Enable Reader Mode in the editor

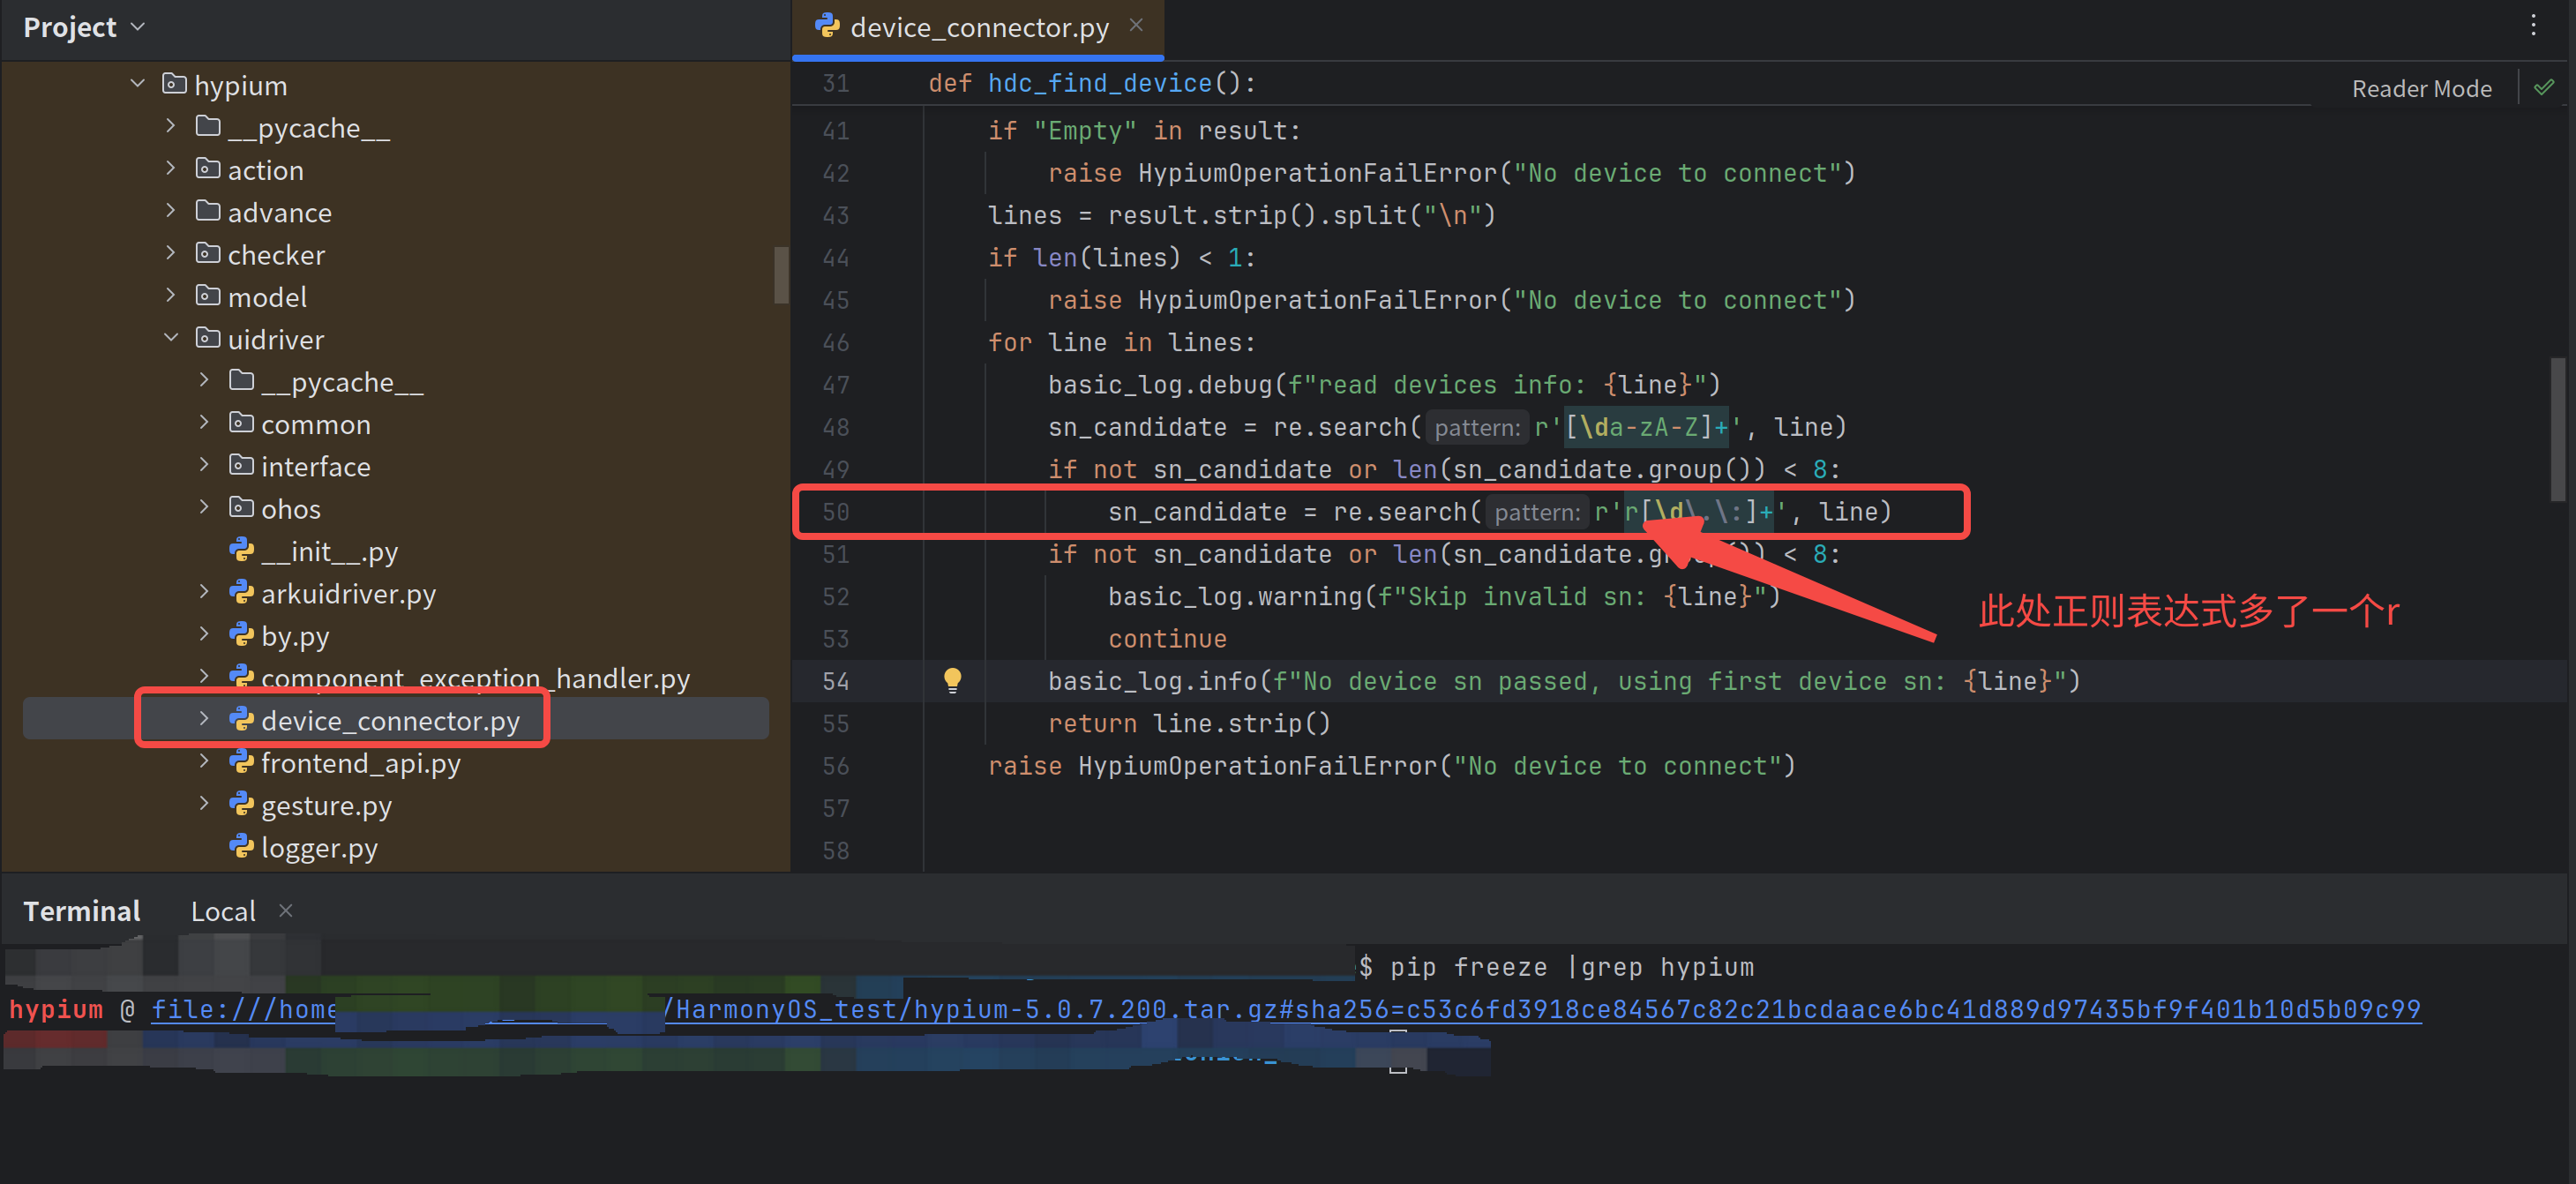(x=2421, y=87)
